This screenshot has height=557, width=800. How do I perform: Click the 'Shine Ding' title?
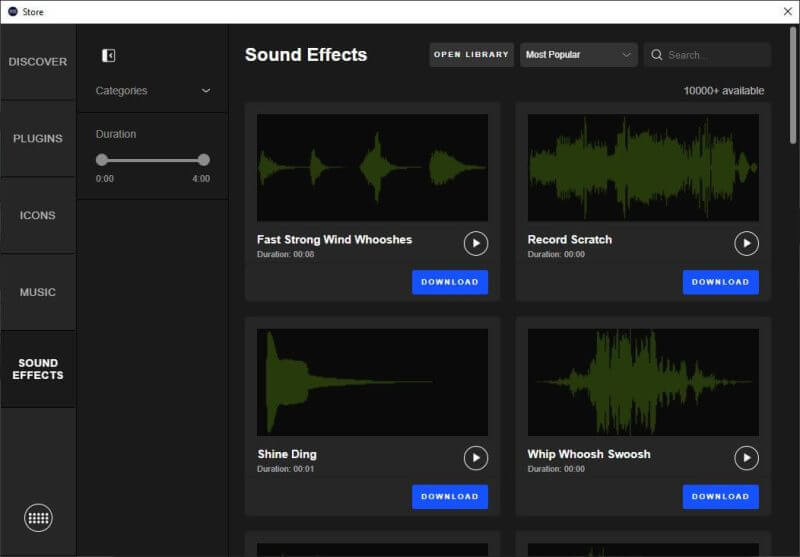pos(287,454)
